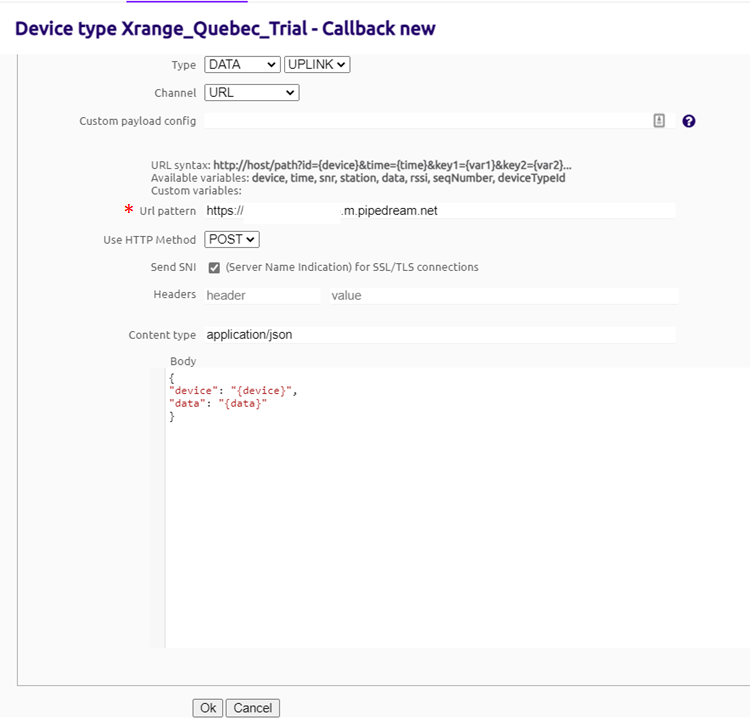Image resolution: width=750 pixels, height=720 pixels.
Task: Expand the Channel URL dropdown
Action: 251,93
